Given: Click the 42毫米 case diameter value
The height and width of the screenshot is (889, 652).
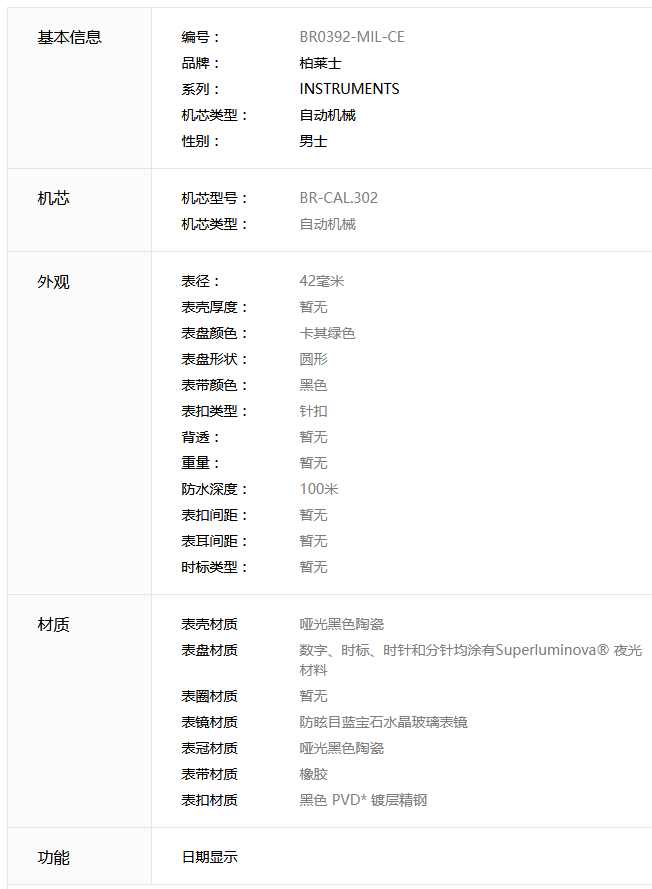Looking at the screenshot, I should point(321,281).
